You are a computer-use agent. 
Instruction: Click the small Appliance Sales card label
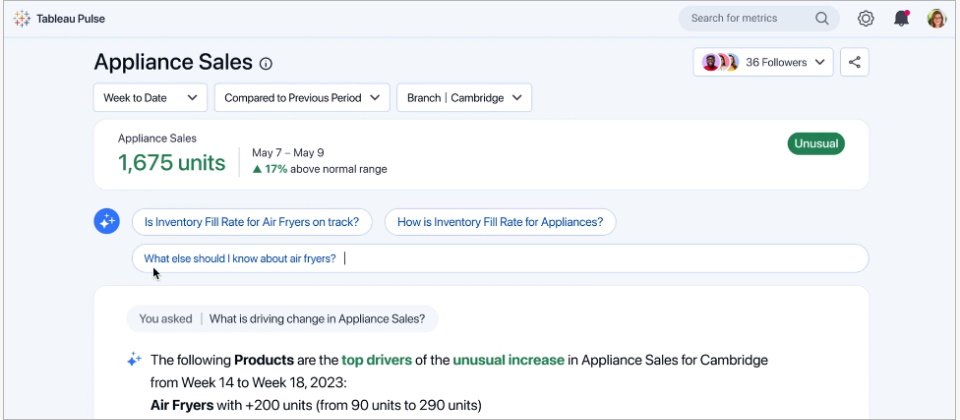tap(157, 138)
